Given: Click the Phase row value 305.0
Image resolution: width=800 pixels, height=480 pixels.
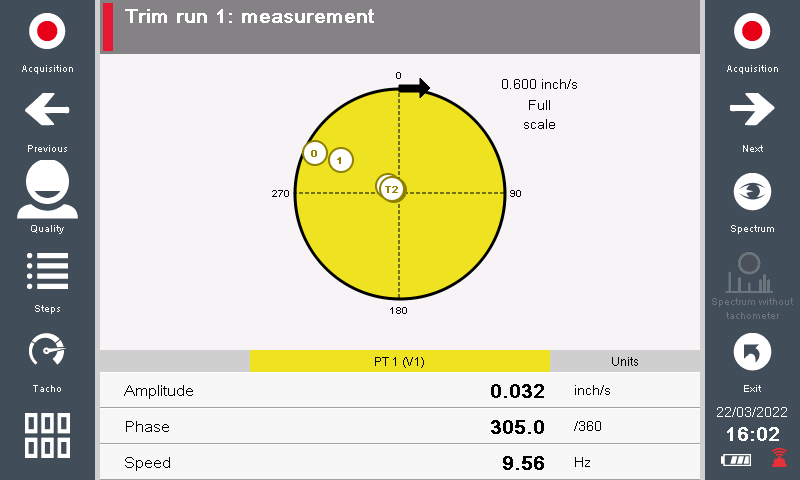Looking at the screenshot, I should point(517,427).
